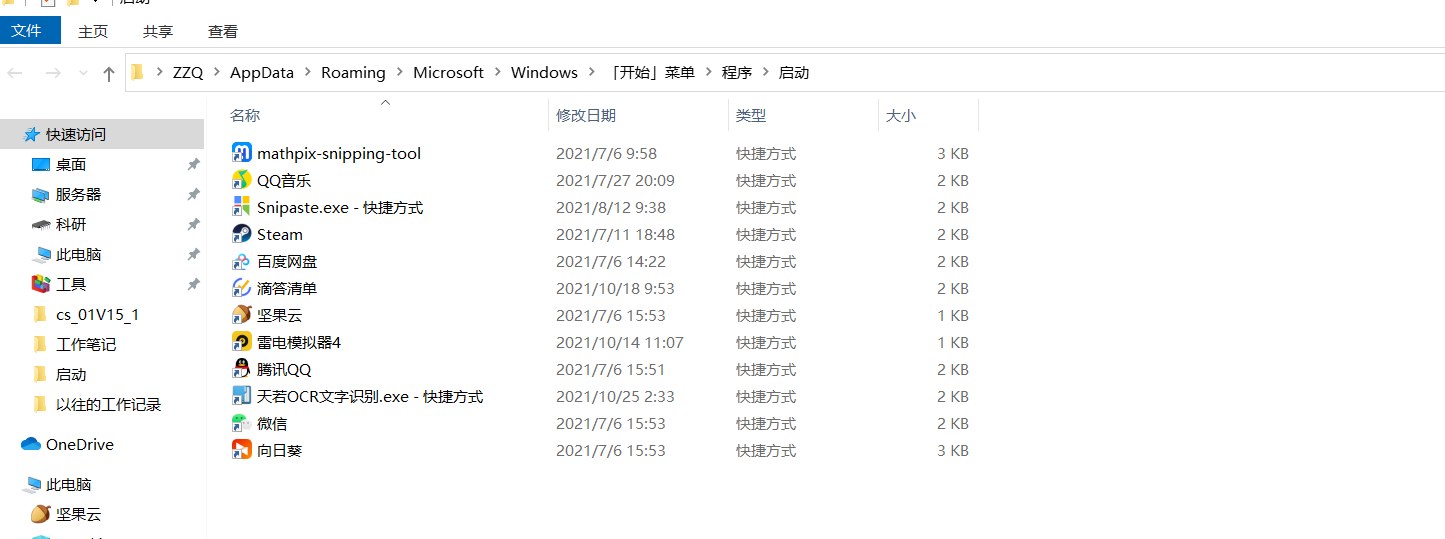
Task: Switch to the 共享 ribbon tab
Action: coord(158,32)
